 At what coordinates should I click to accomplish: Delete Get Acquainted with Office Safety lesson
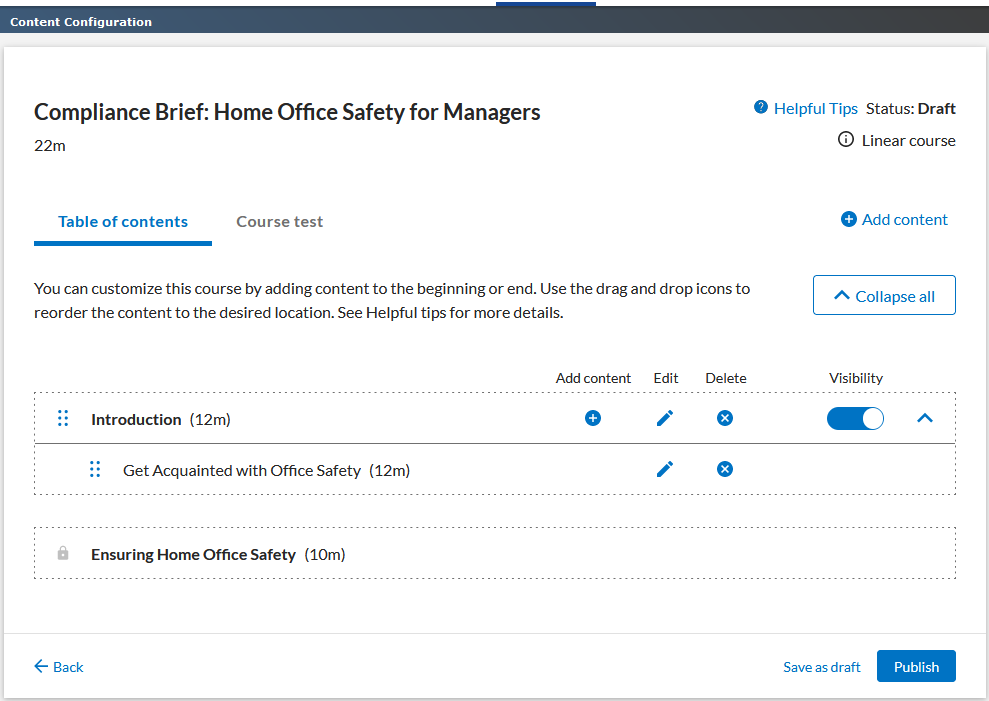tap(725, 469)
